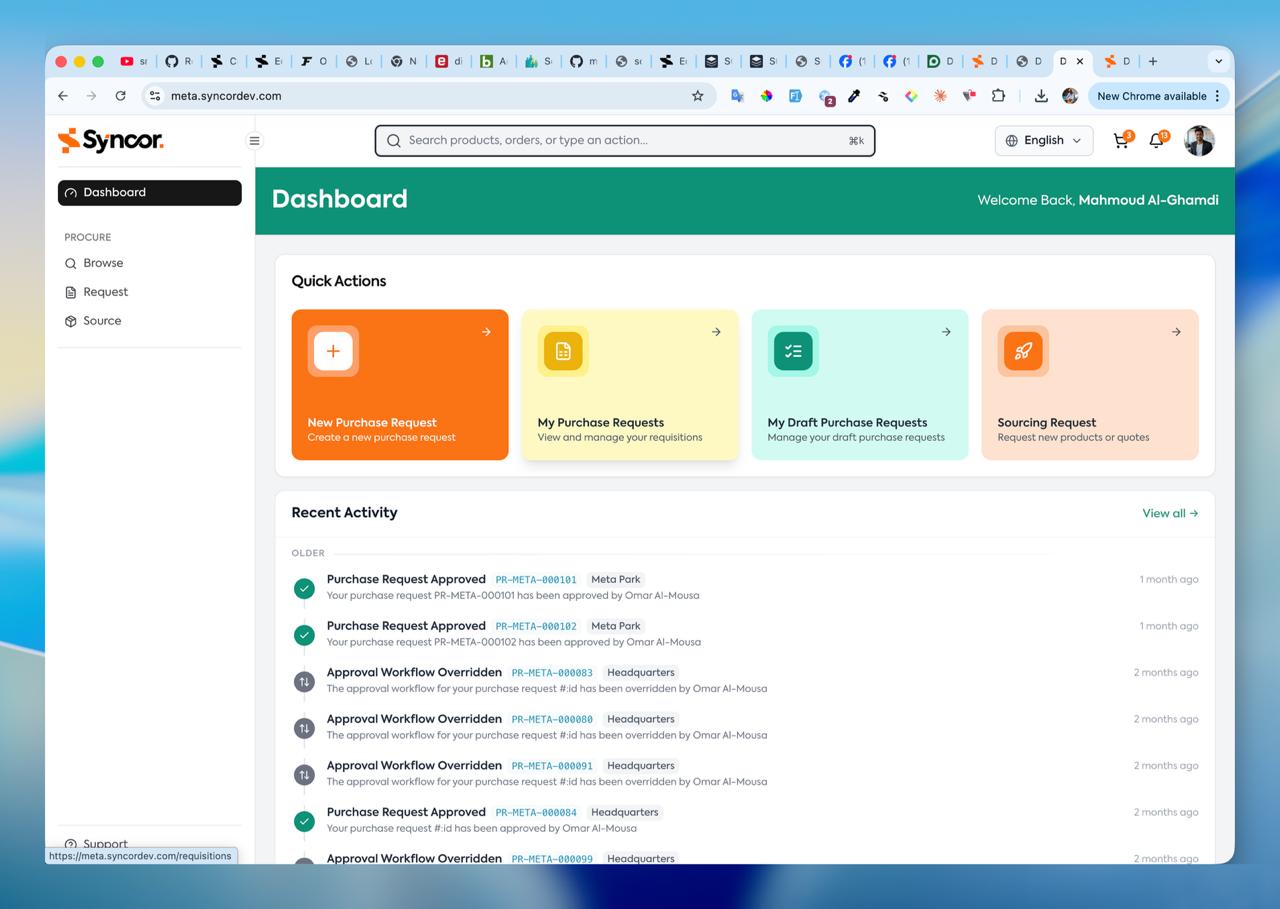
Task: Click the arrow on My Draft Purchase Requests card
Action: coord(946,332)
